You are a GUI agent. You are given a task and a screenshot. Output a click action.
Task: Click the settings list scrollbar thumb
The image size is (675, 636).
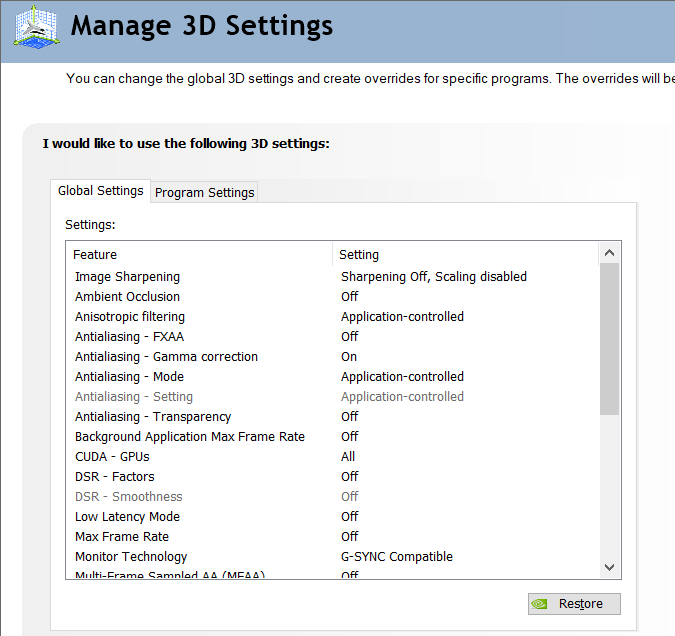point(609,340)
